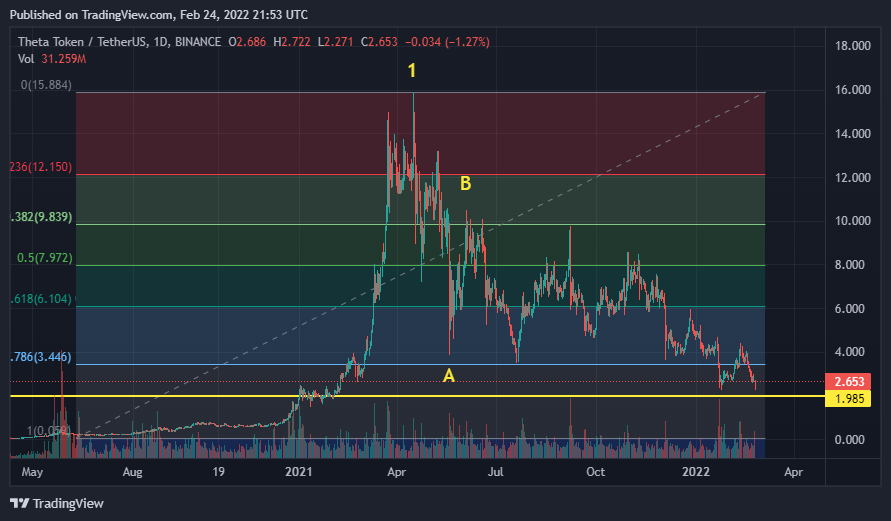The width and height of the screenshot is (891, 521).
Task: Click the current price tag 2.653
Action: click(848, 382)
